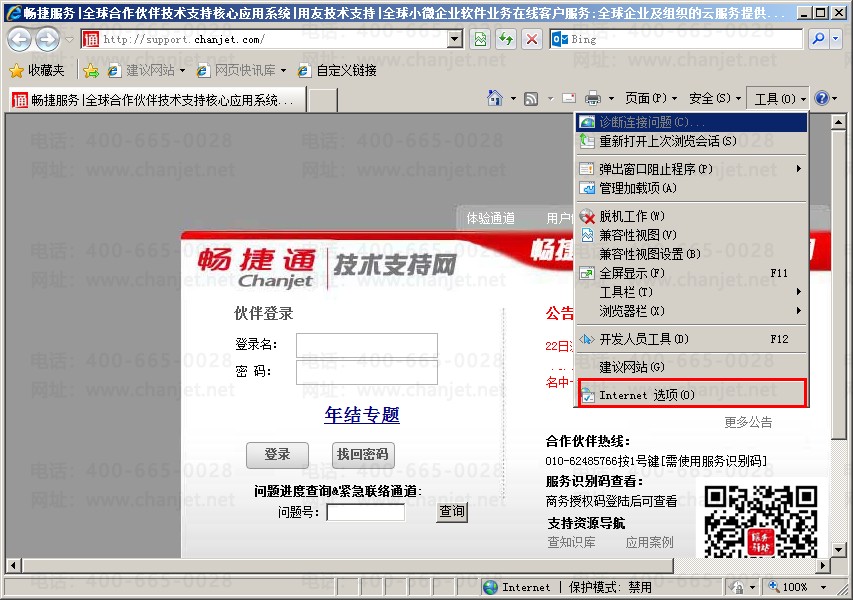Select 管理加载项(A) menu entry
The height and width of the screenshot is (600, 853).
tap(691, 188)
